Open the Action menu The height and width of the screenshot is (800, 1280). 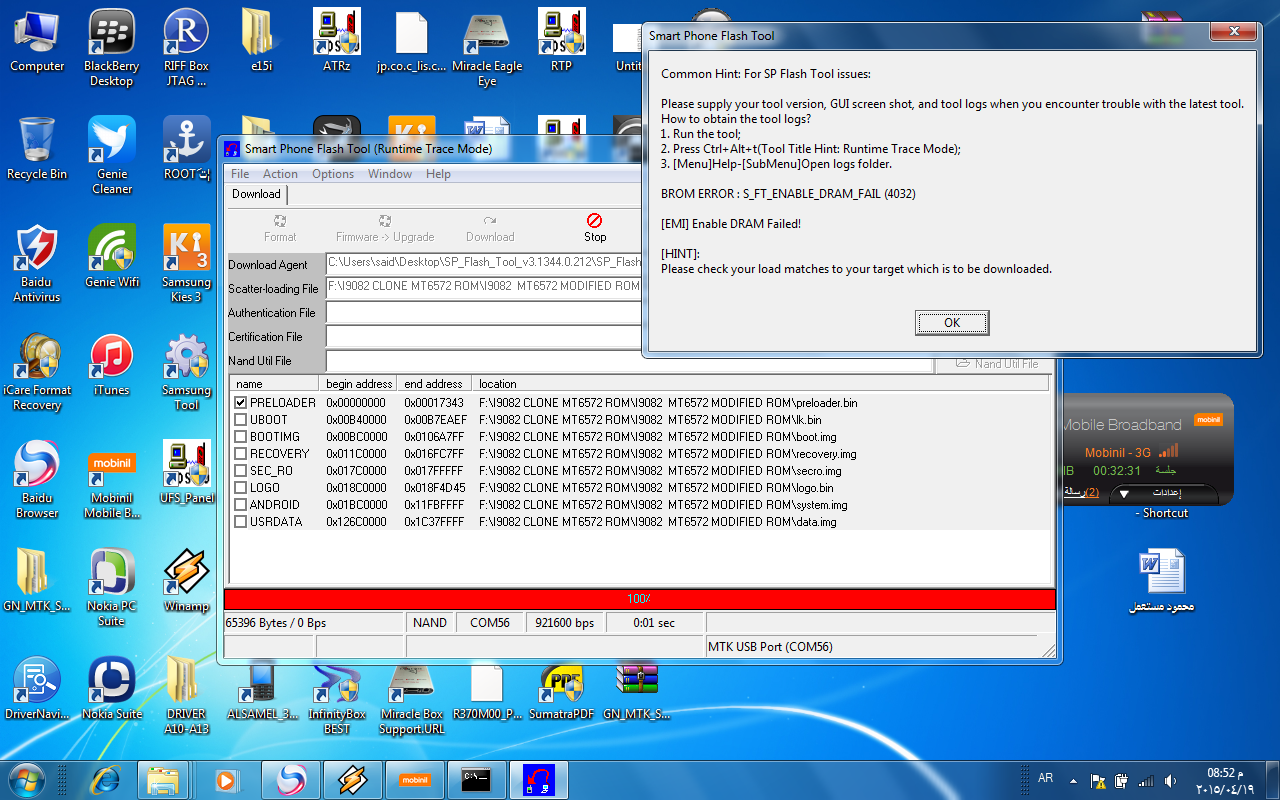point(280,174)
